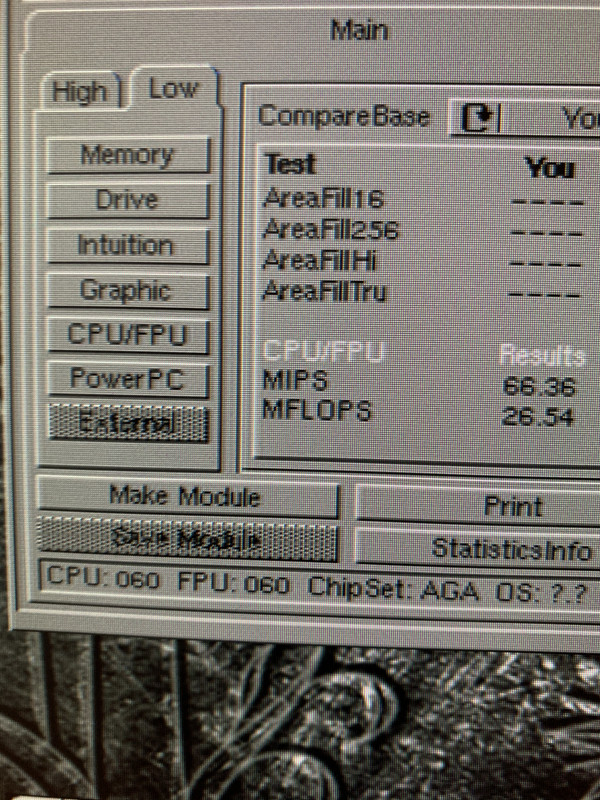Click the CPU/FPU section heading
Screen dimensions: 600x800
(x=322, y=352)
